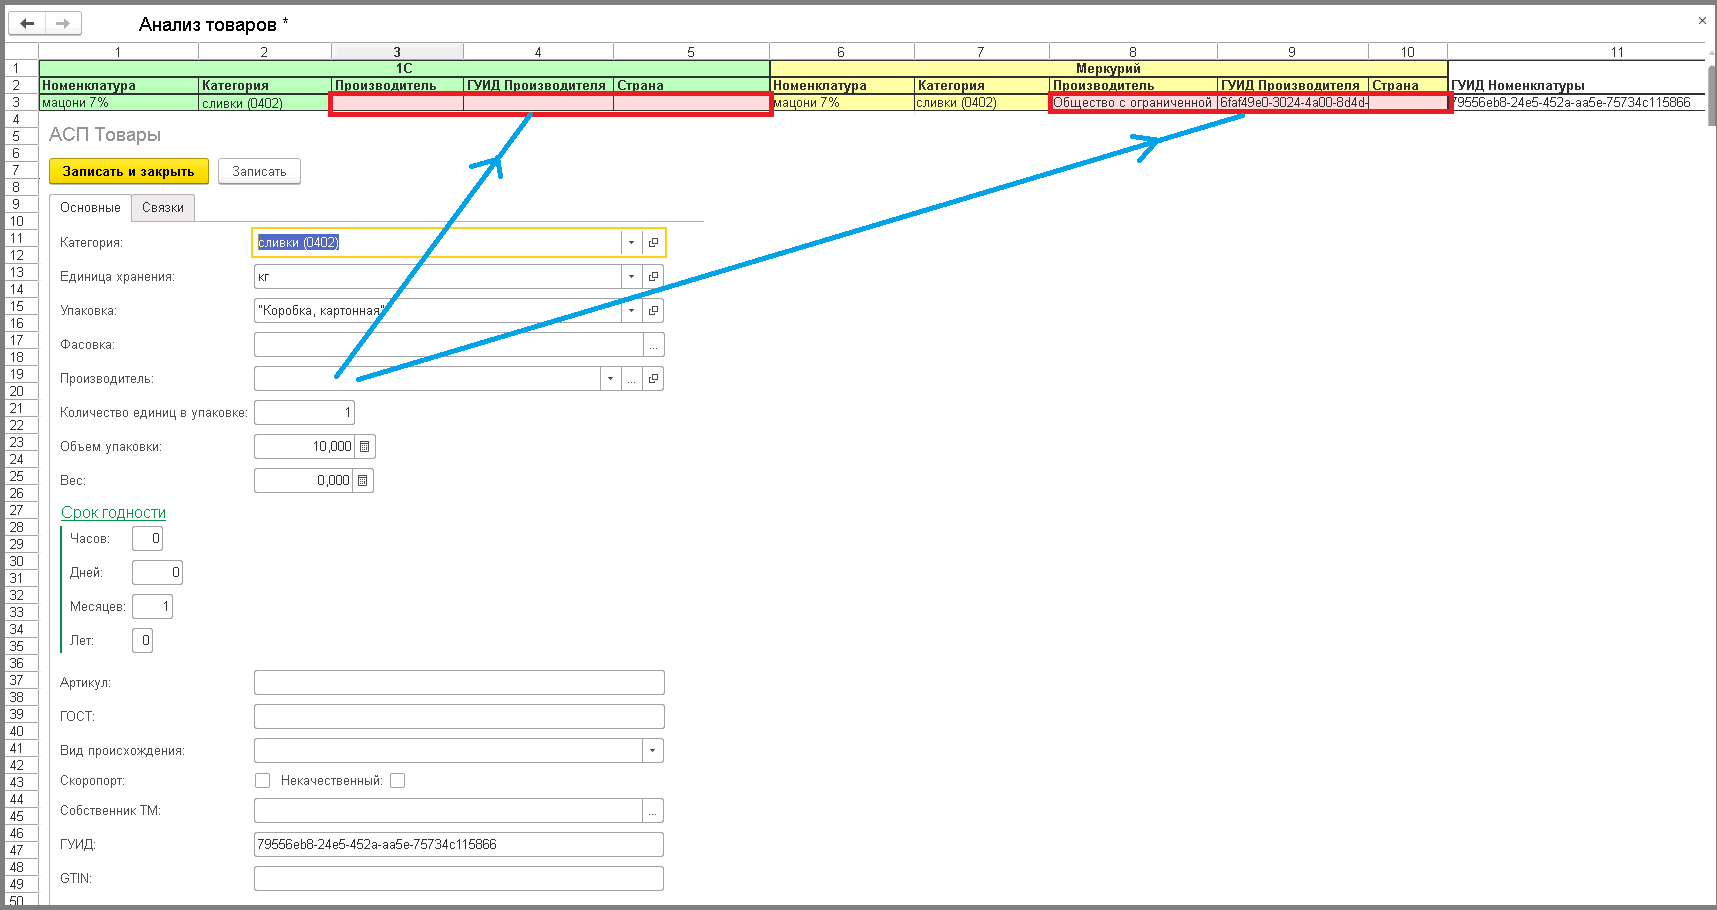Open calculator for Вес field
The image size is (1717, 910).
click(x=363, y=480)
